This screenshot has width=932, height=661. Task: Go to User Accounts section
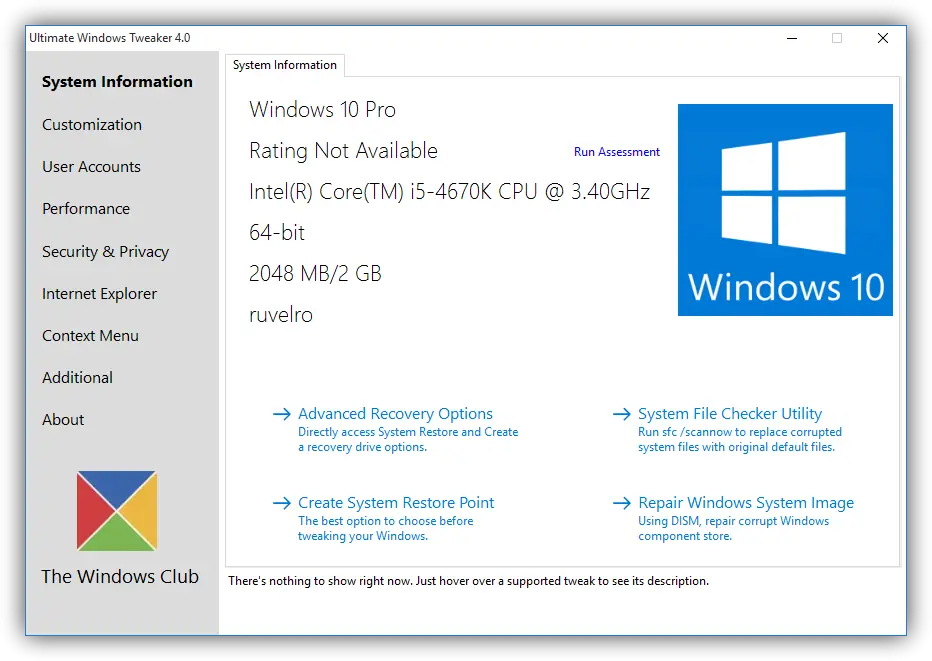pos(92,166)
